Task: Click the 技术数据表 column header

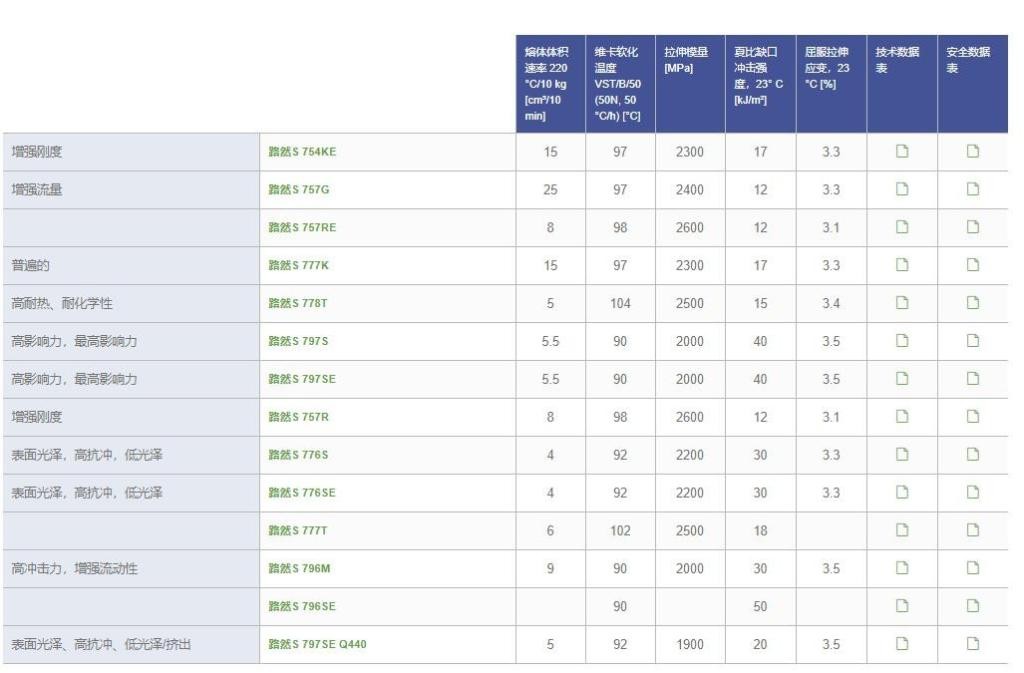Action: tap(900, 60)
